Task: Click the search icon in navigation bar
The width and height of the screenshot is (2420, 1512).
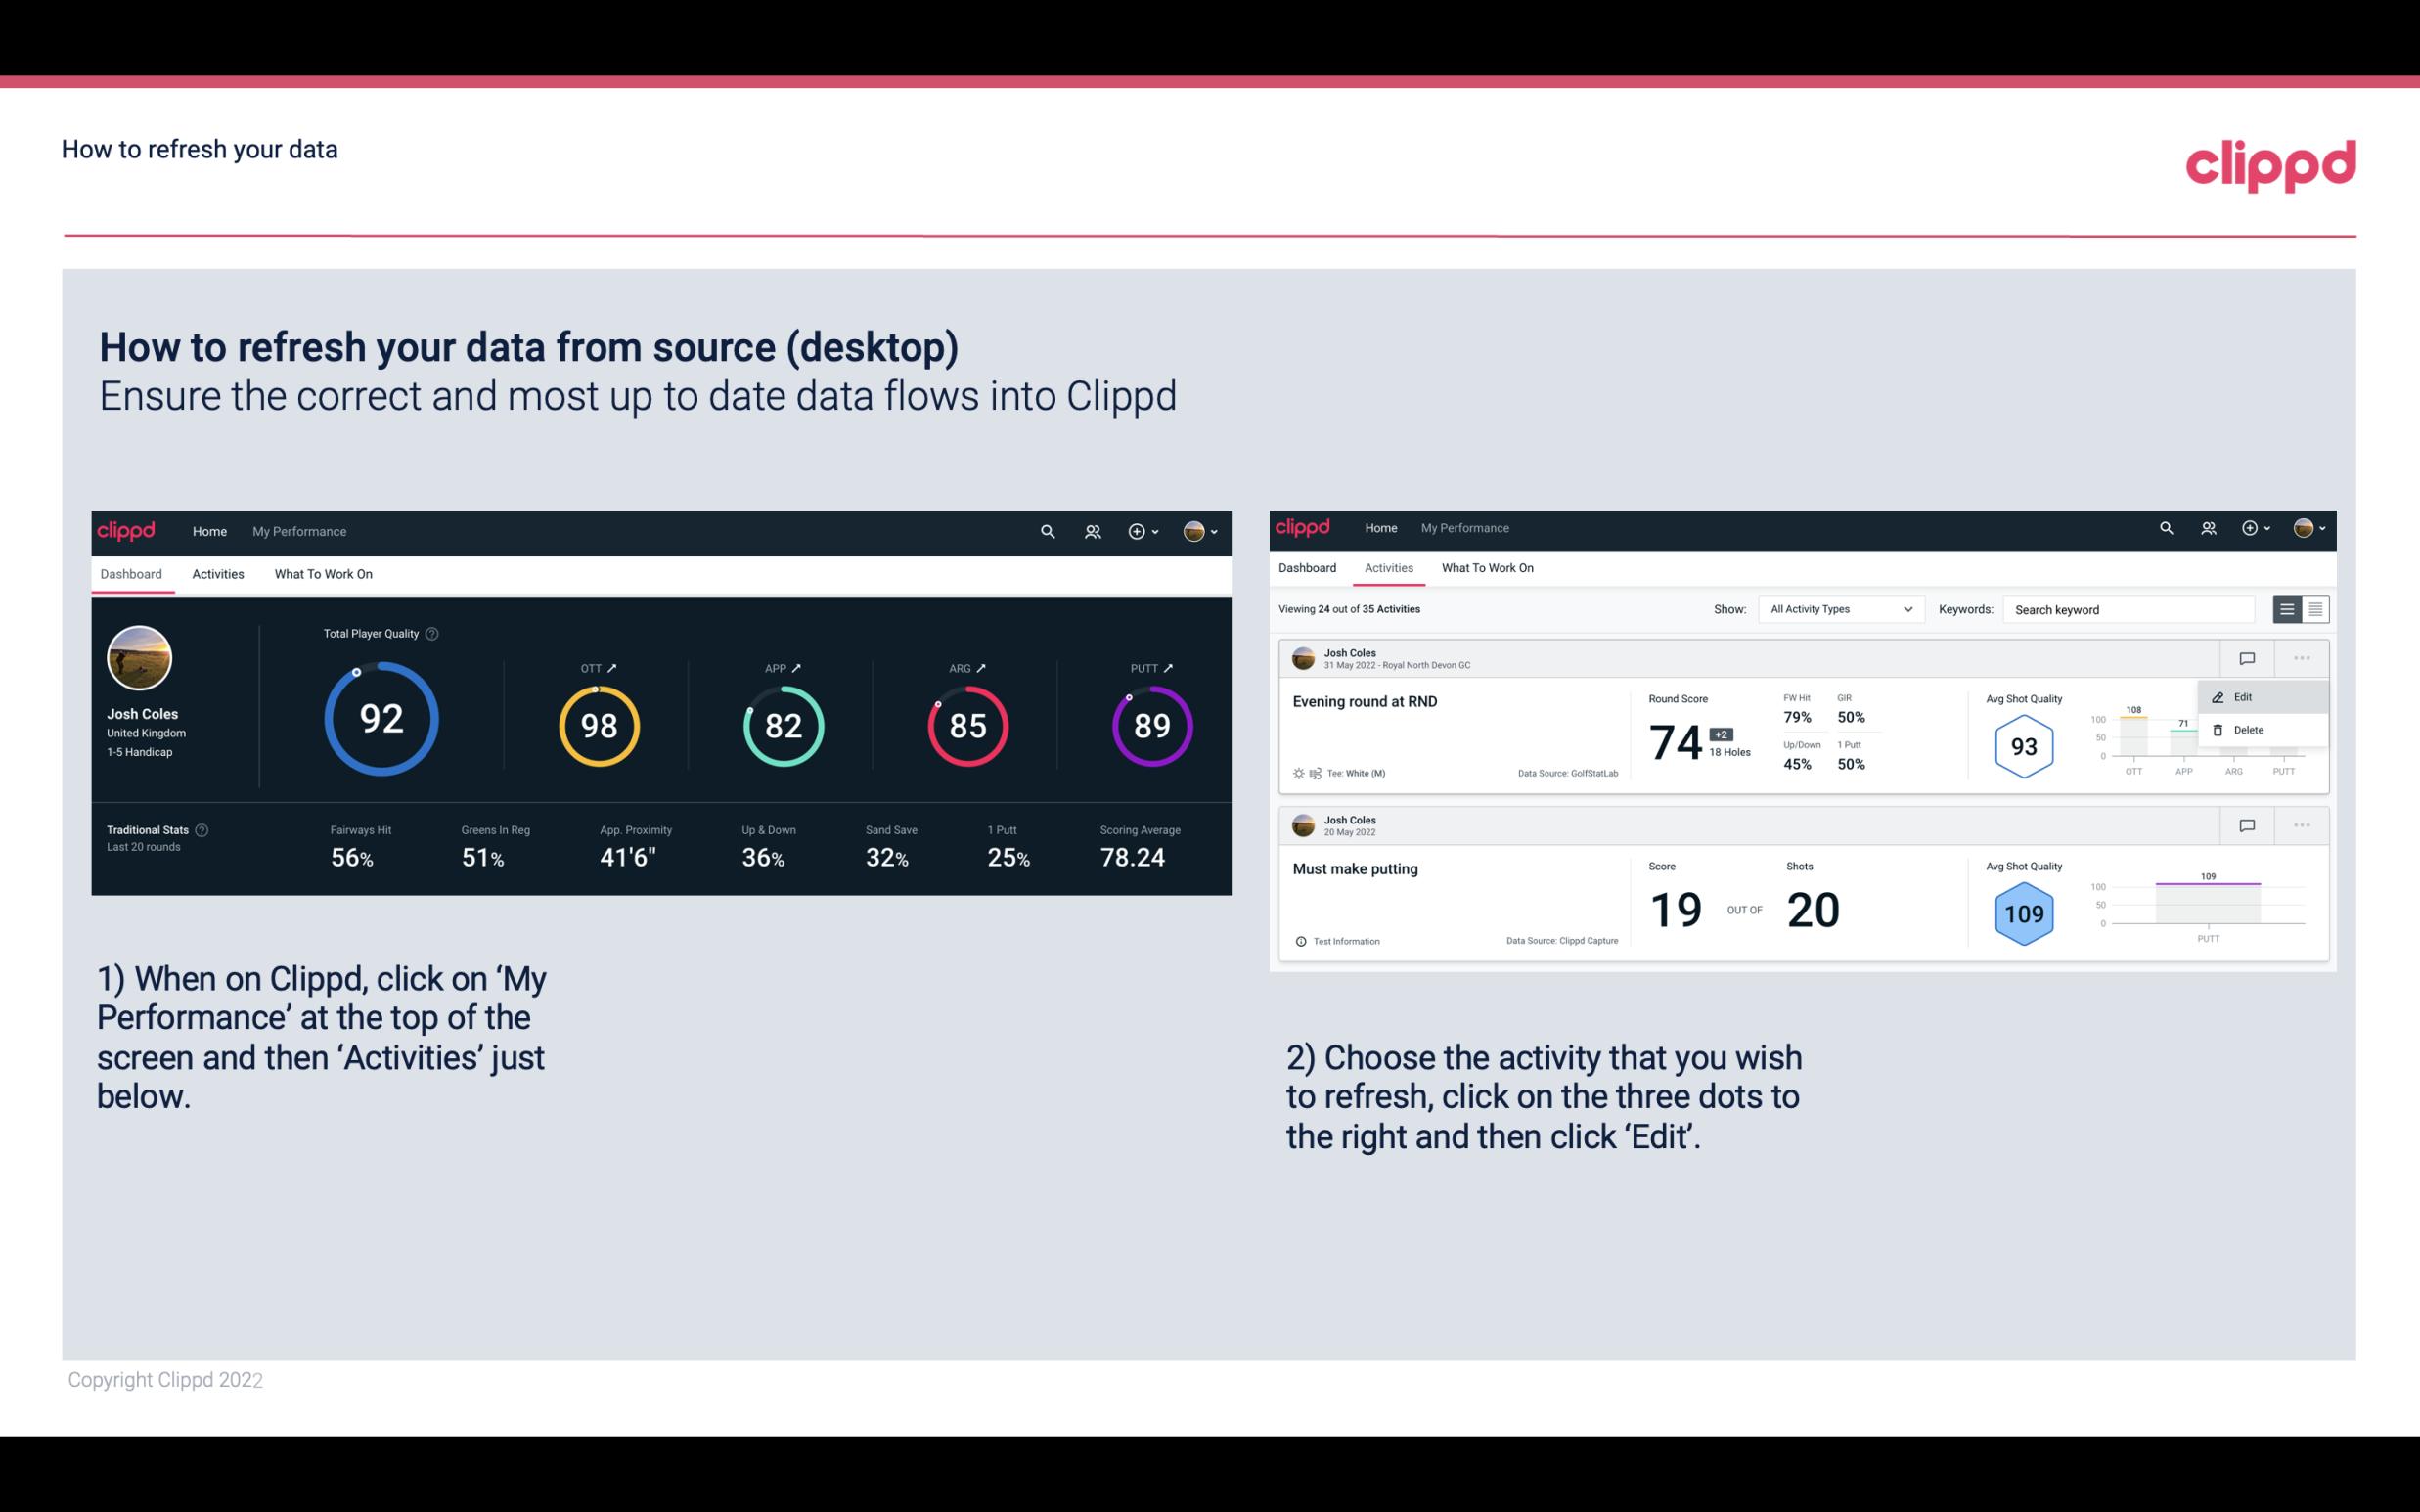Action: tap(1046, 529)
